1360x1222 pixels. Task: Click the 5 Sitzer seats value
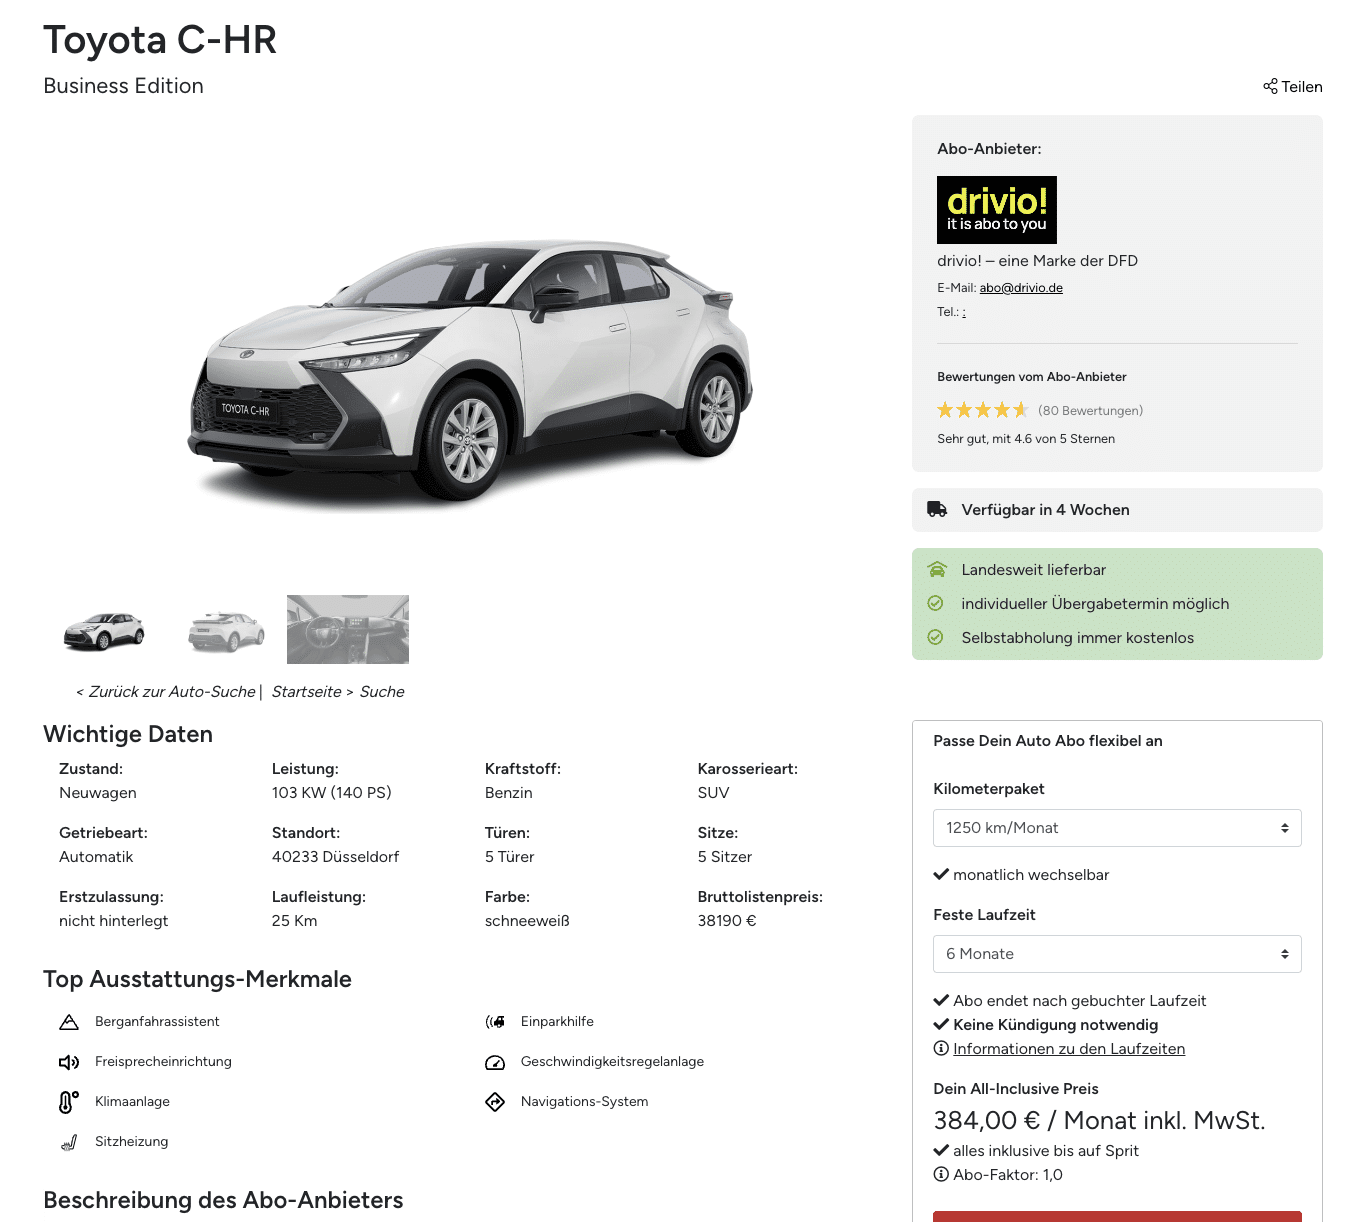coord(725,857)
